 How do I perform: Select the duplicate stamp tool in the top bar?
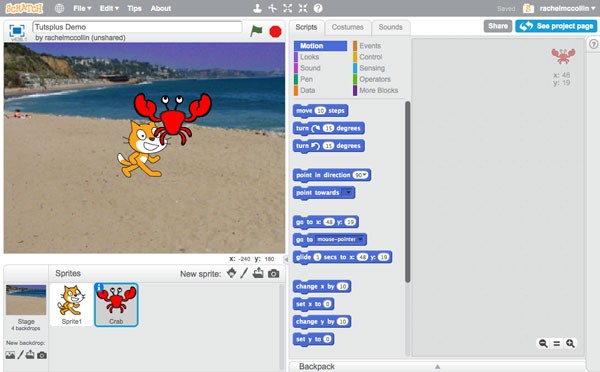coord(258,8)
